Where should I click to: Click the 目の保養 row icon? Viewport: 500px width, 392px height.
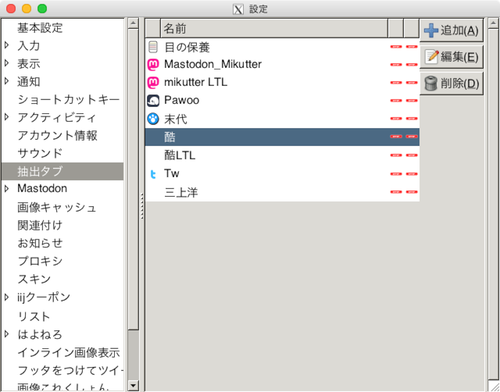153,47
